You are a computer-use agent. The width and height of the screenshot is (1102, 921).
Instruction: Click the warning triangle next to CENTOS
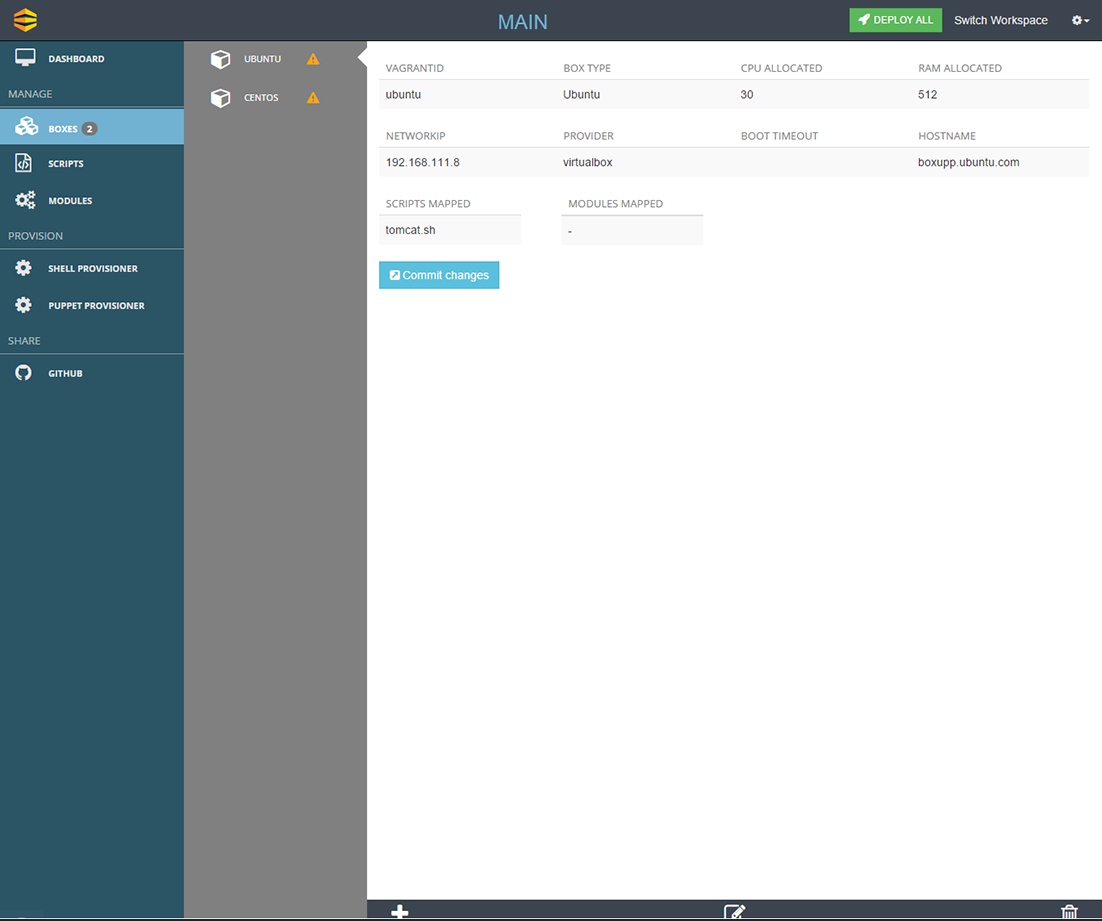(x=313, y=97)
